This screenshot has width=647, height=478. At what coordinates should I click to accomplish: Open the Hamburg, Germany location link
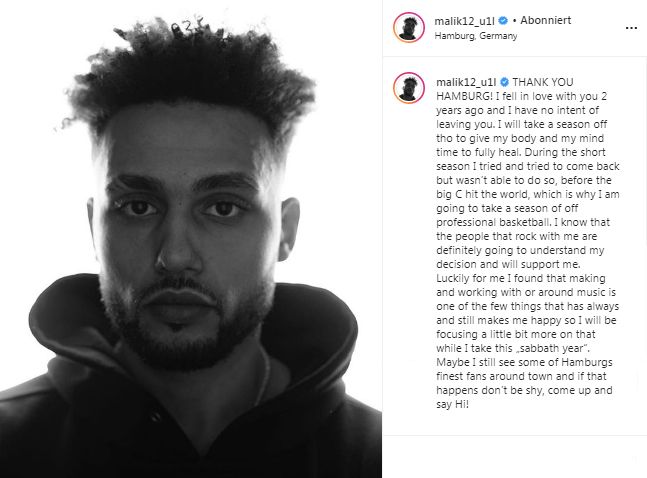tap(476, 36)
